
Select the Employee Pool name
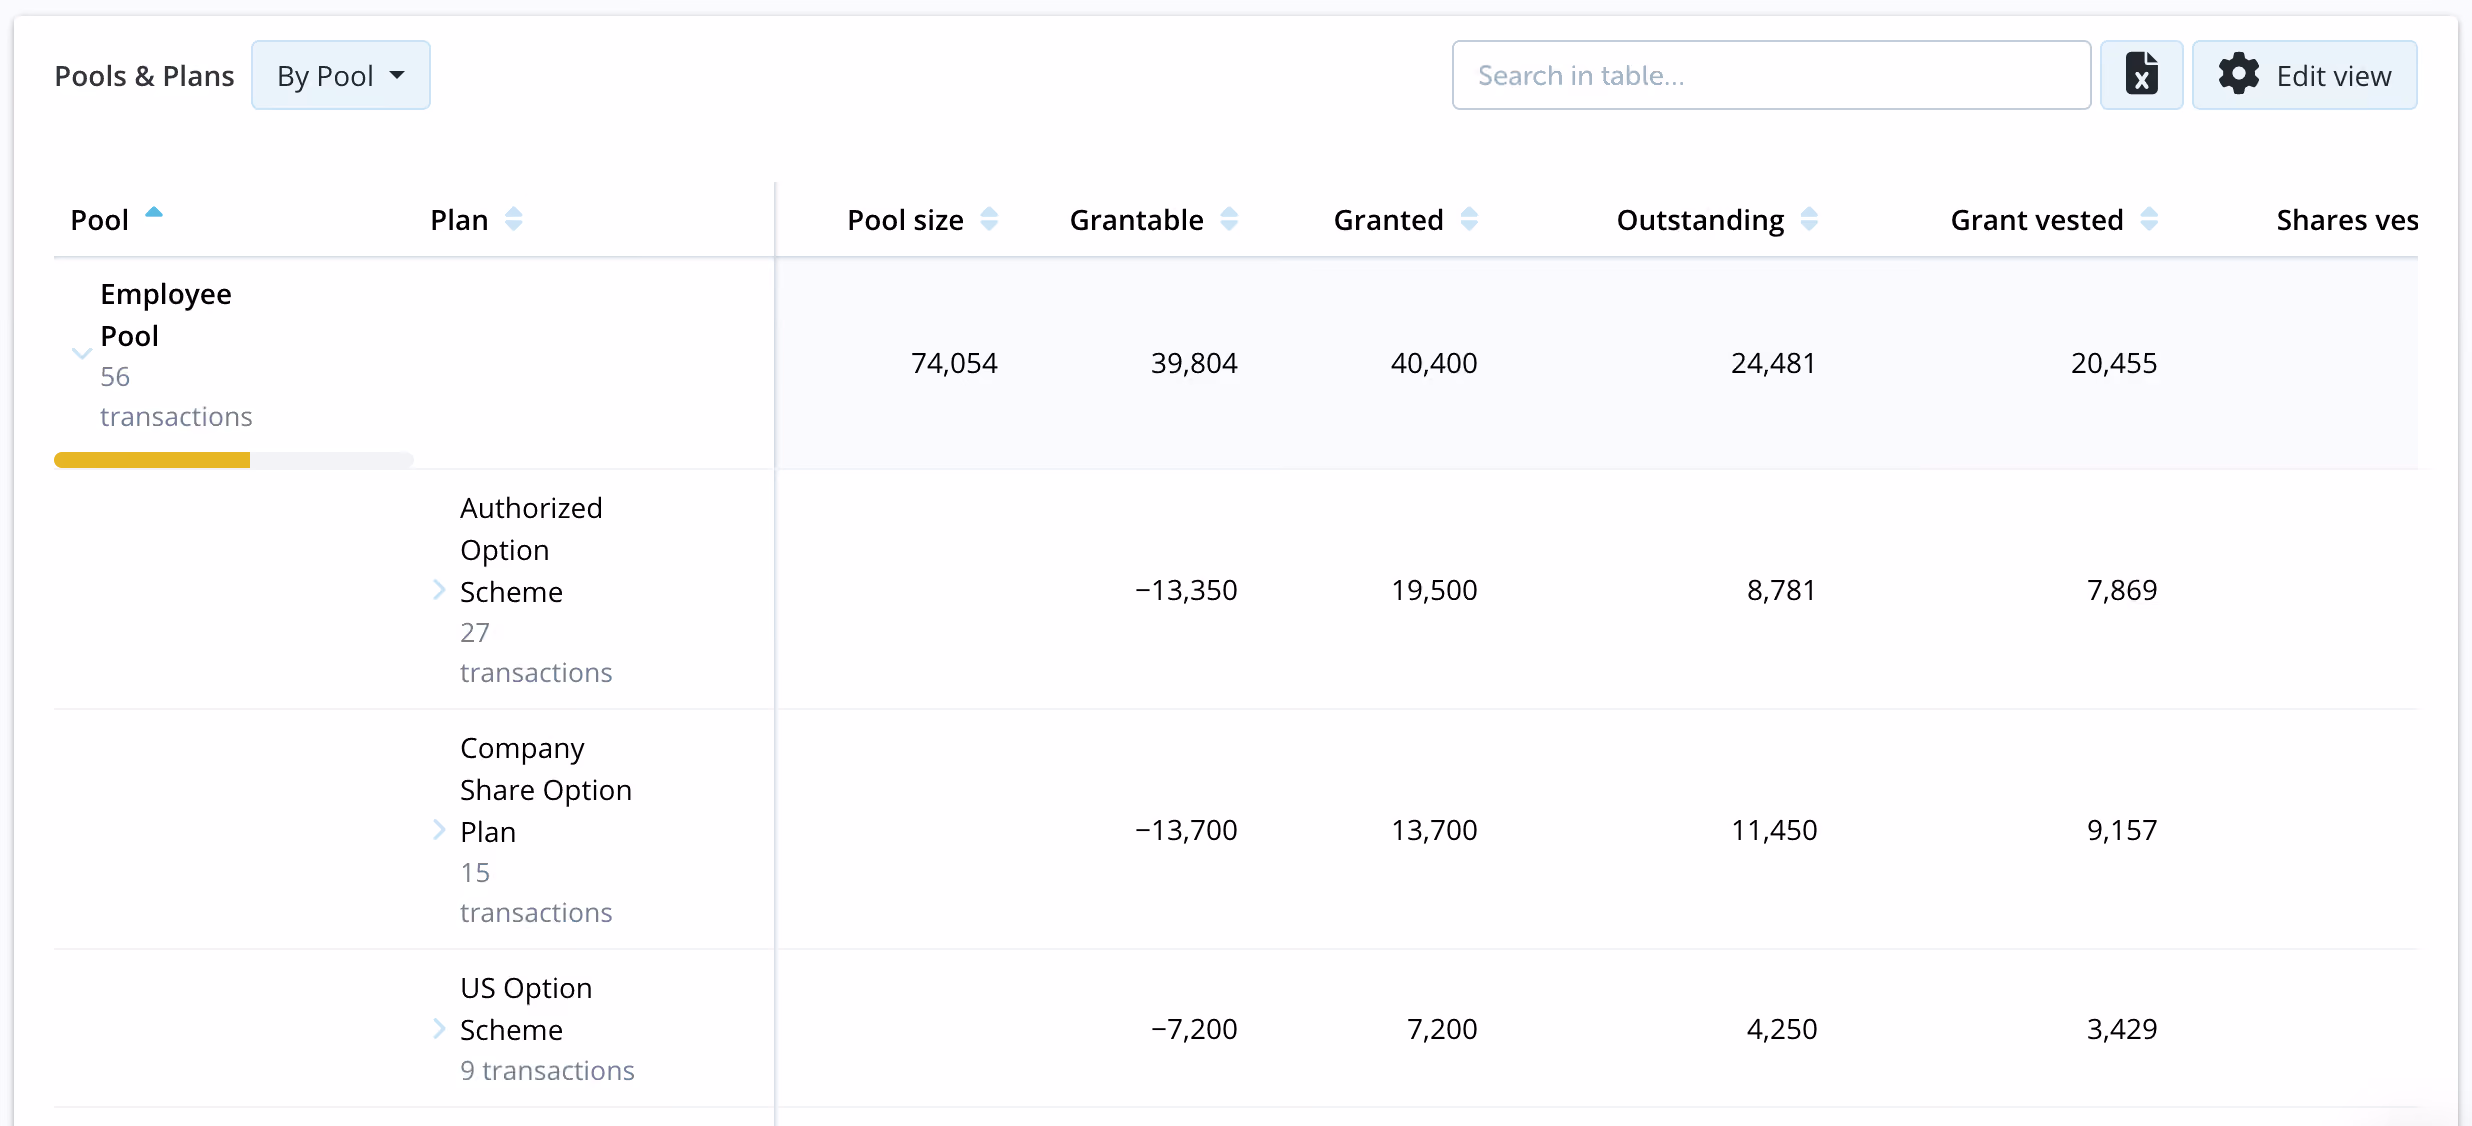coord(166,315)
